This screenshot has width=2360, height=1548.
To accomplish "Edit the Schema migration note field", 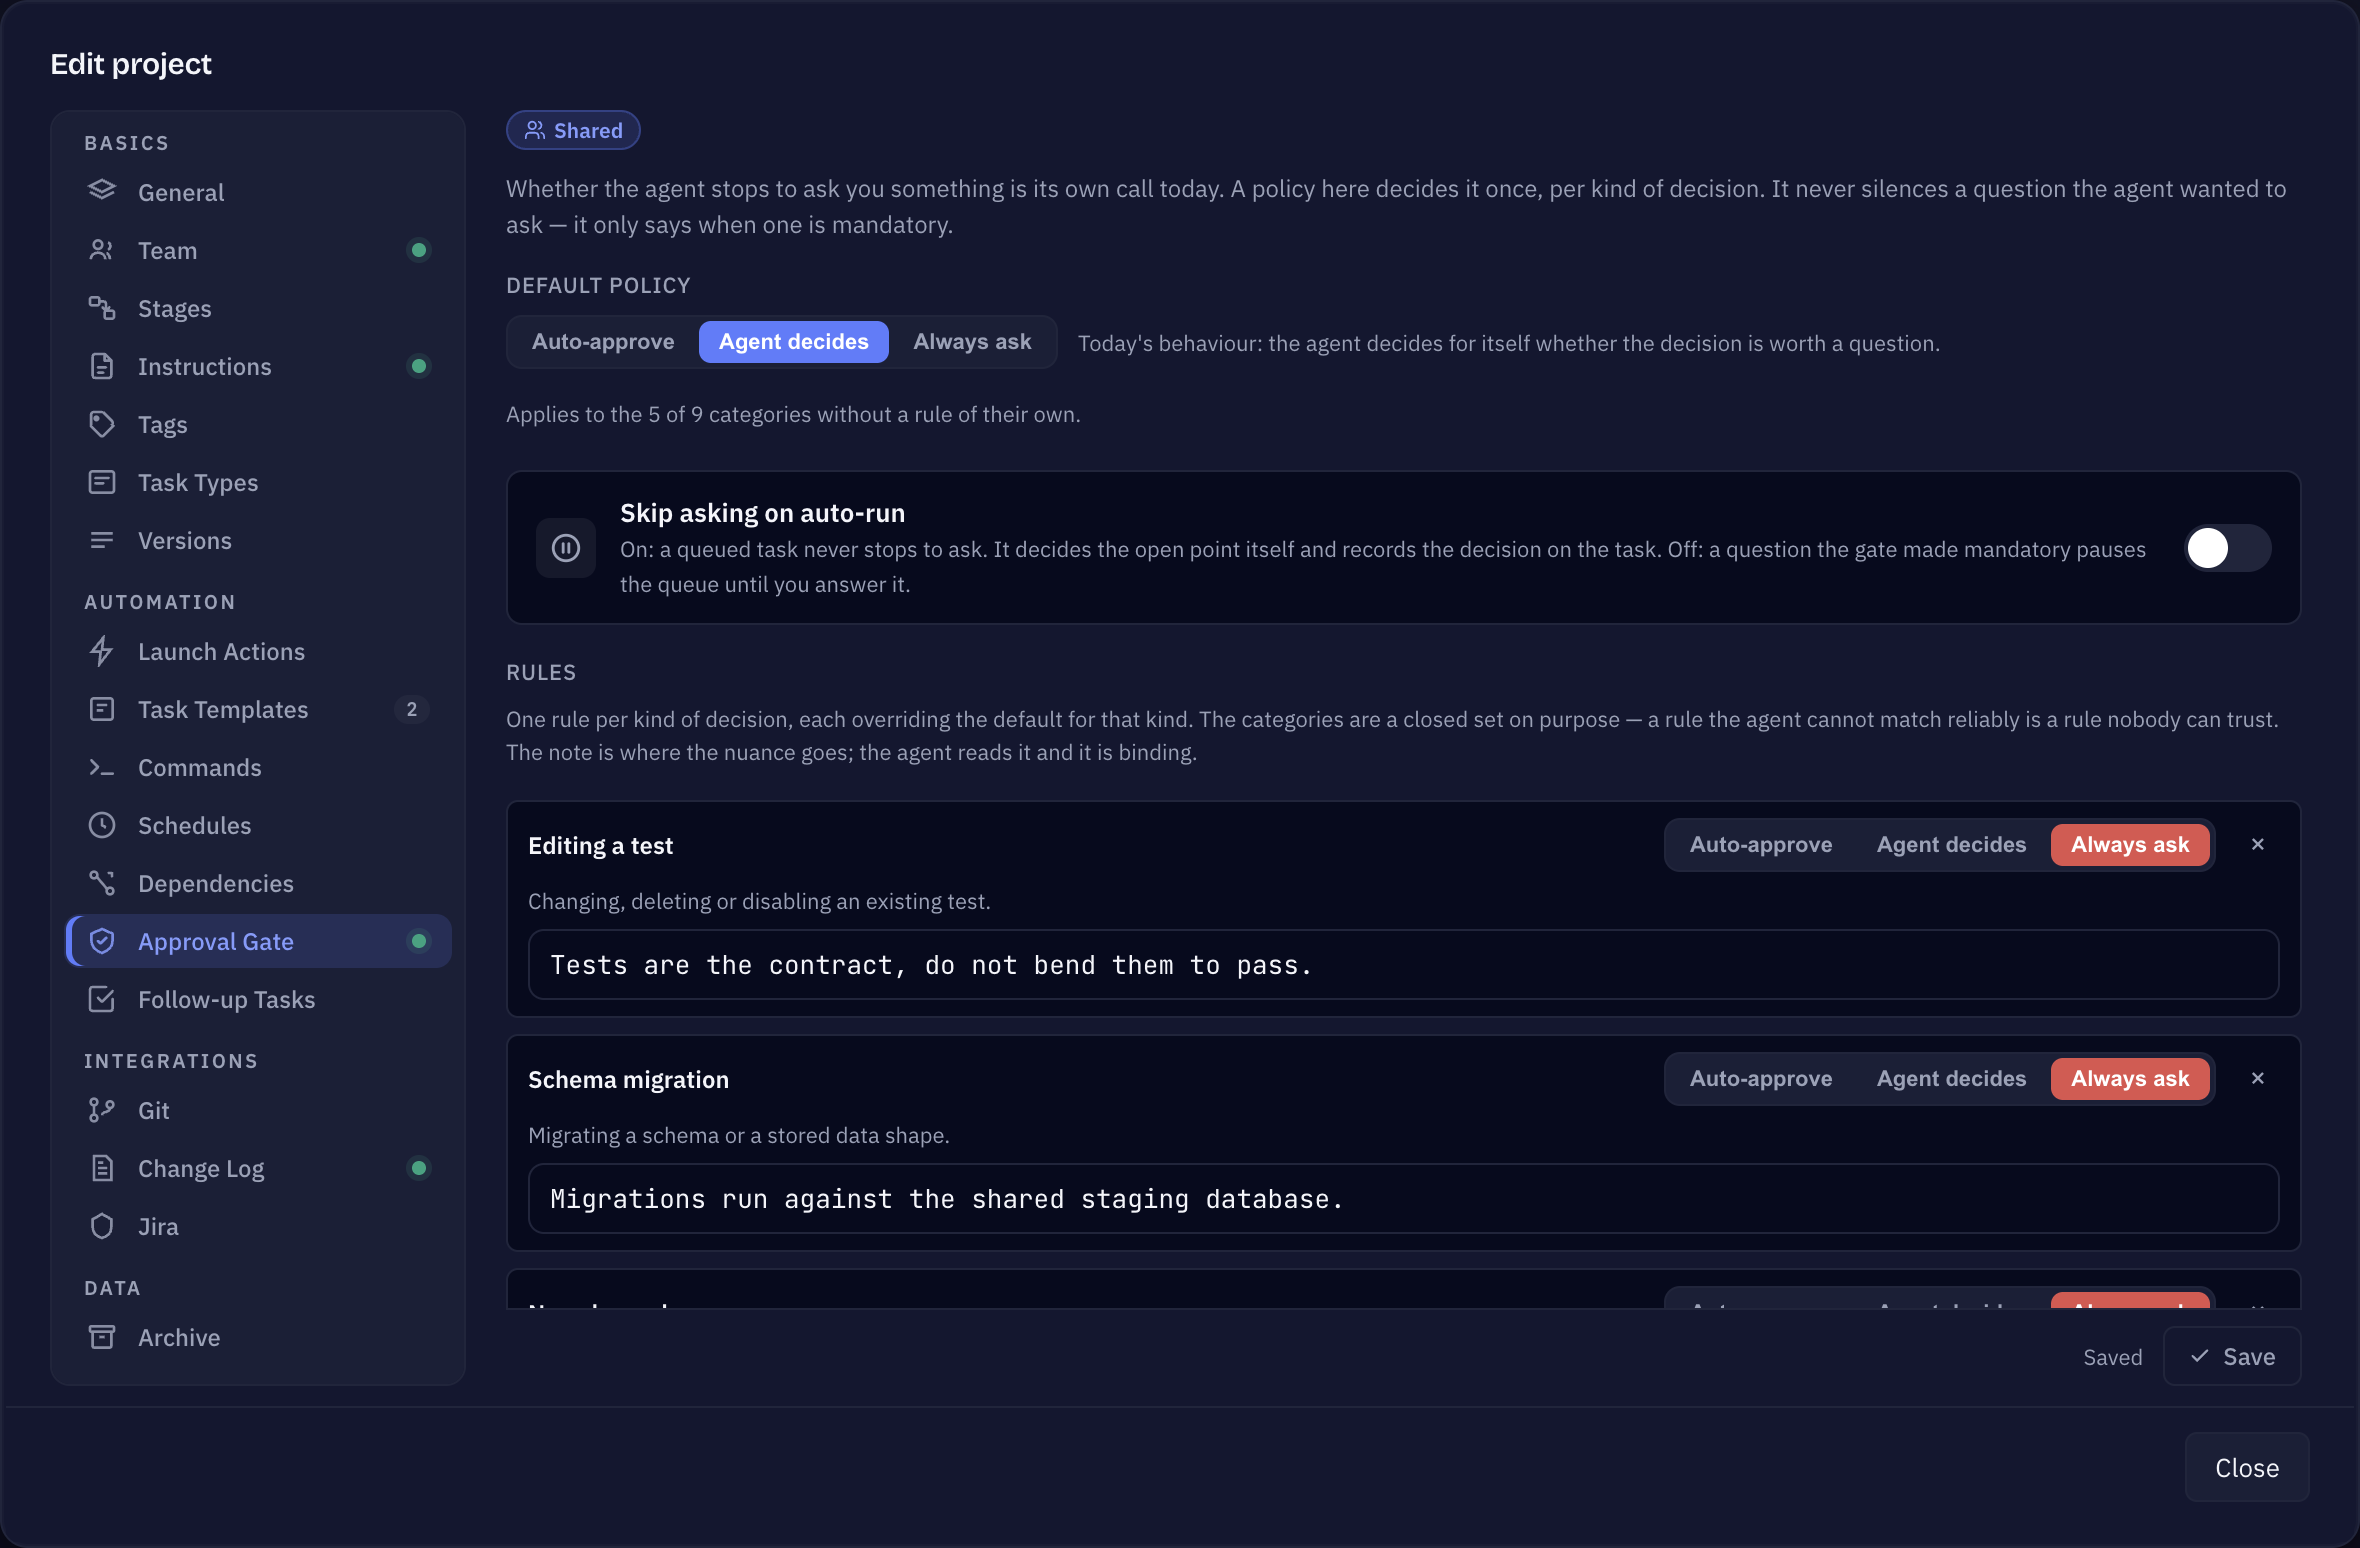I will point(1403,1198).
